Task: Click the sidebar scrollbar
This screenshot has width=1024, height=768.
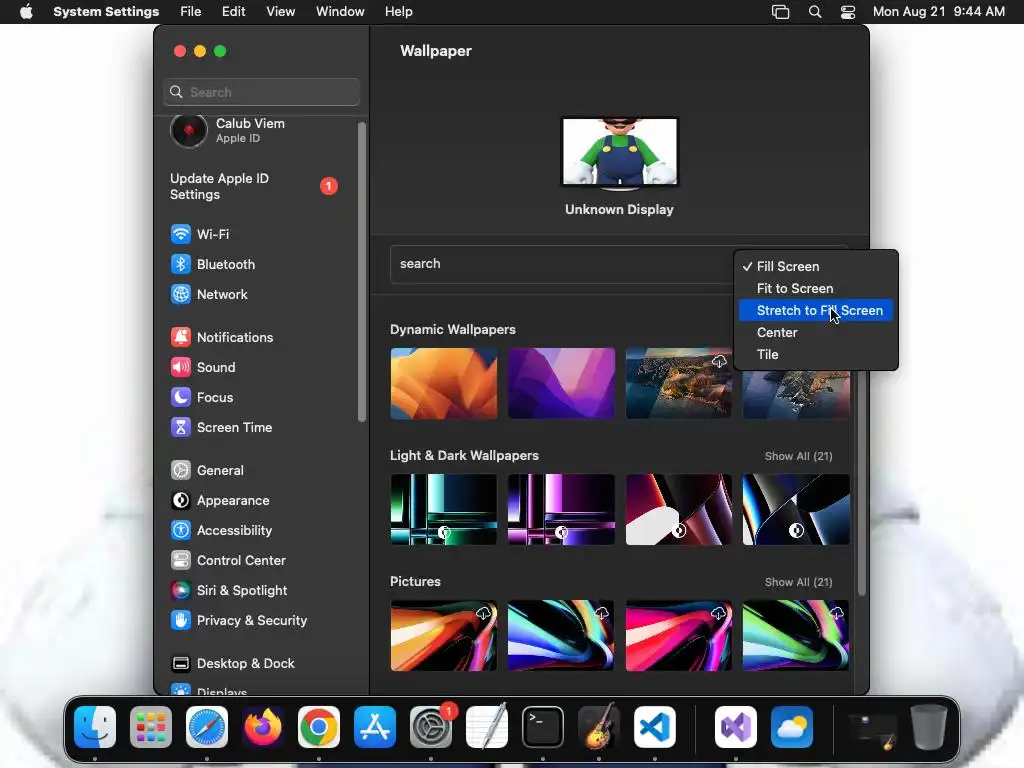Action: coord(362,272)
